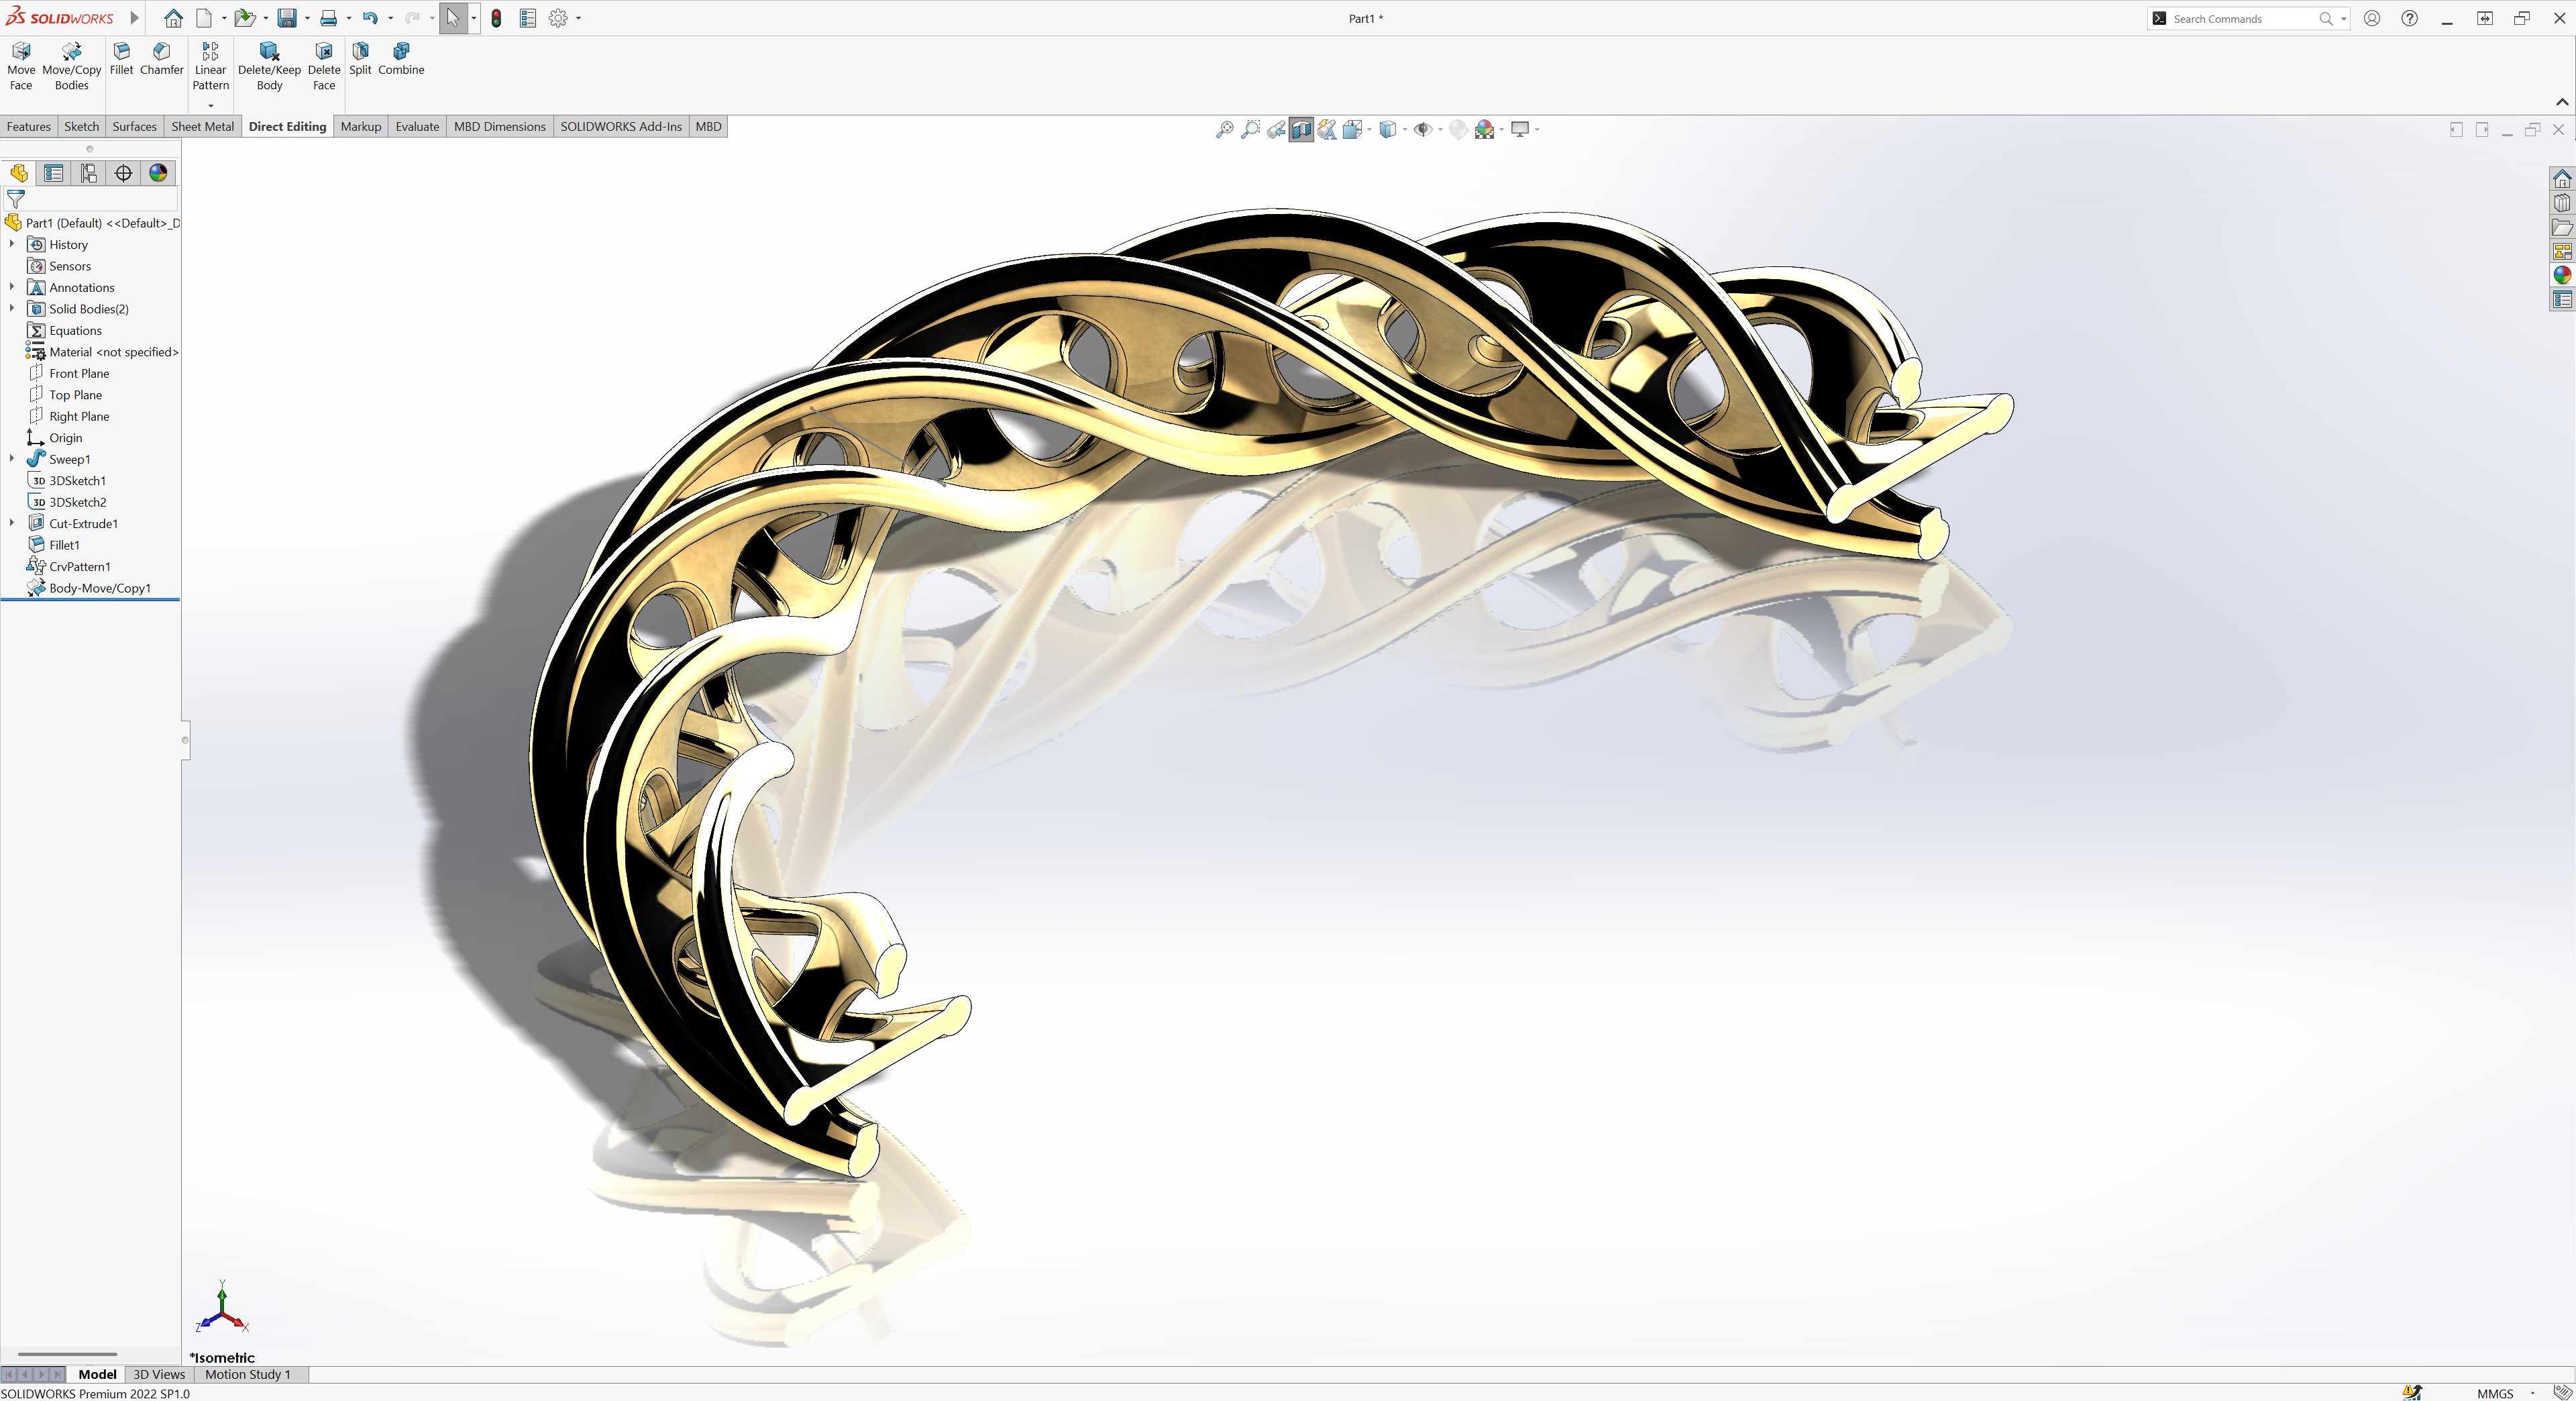Image resolution: width=2576 pixels, height=1401 pixels.
Task: Click the Display Style icon
Action: [1387, 129]
